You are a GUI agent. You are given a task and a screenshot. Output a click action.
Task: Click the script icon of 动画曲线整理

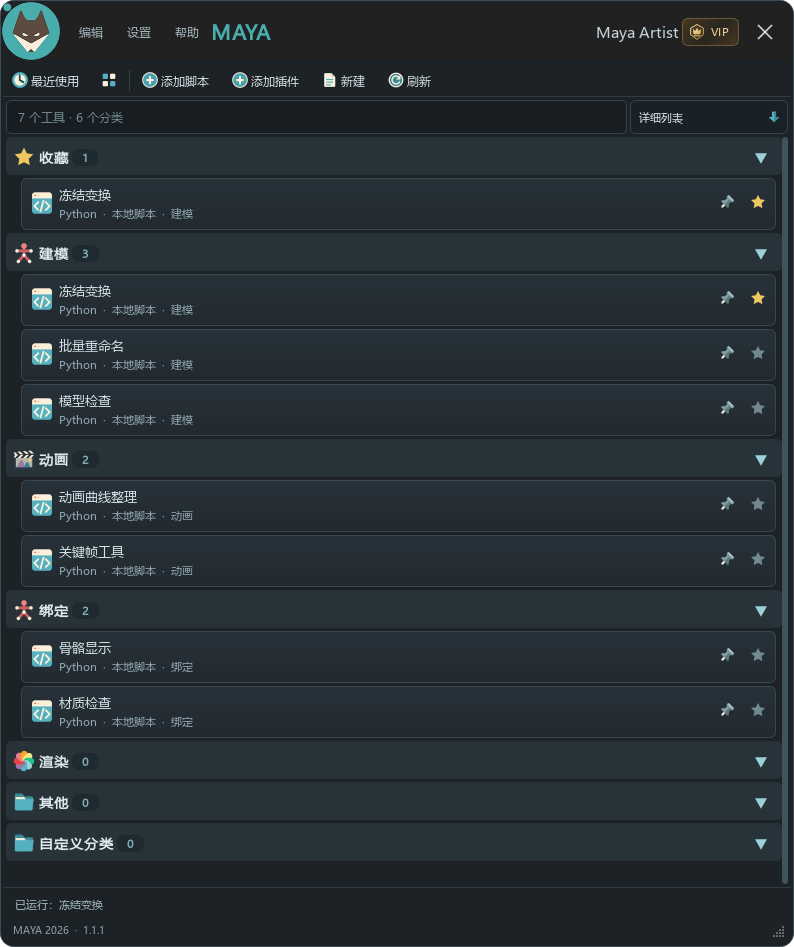42,506
